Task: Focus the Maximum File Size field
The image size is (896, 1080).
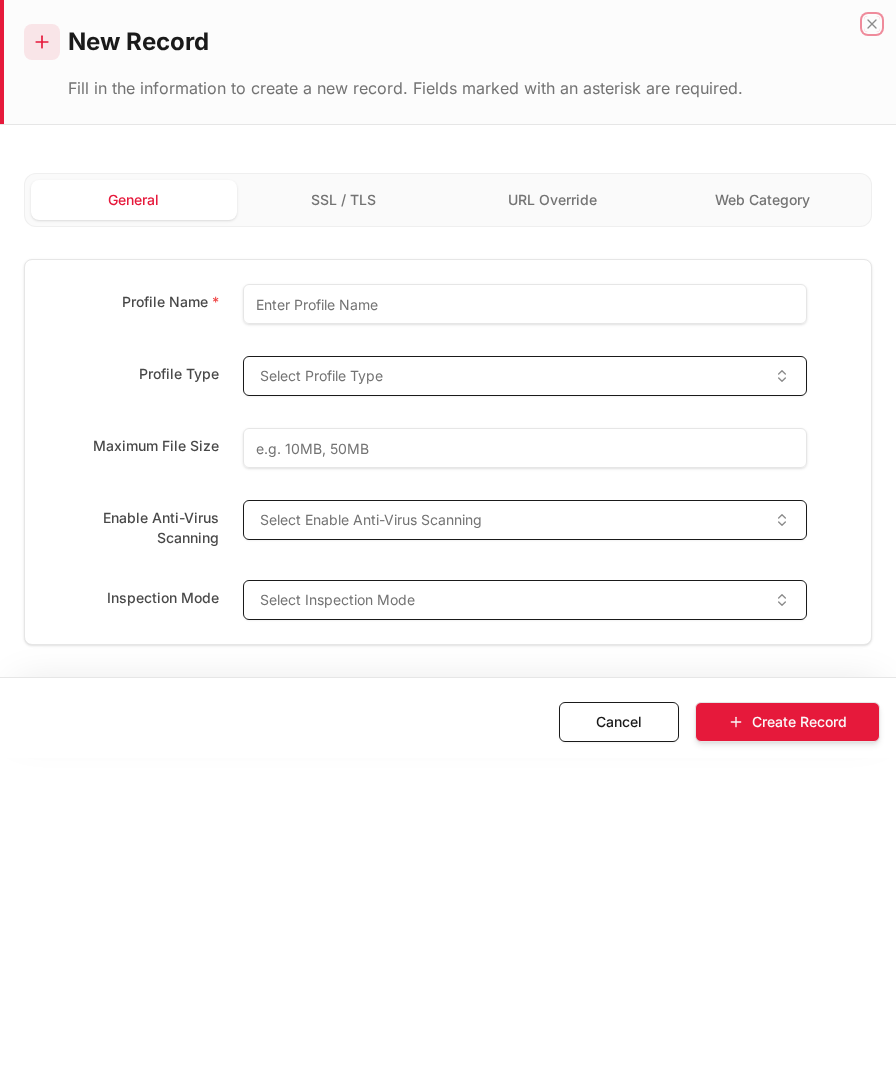Action: [x=525, y=448]
